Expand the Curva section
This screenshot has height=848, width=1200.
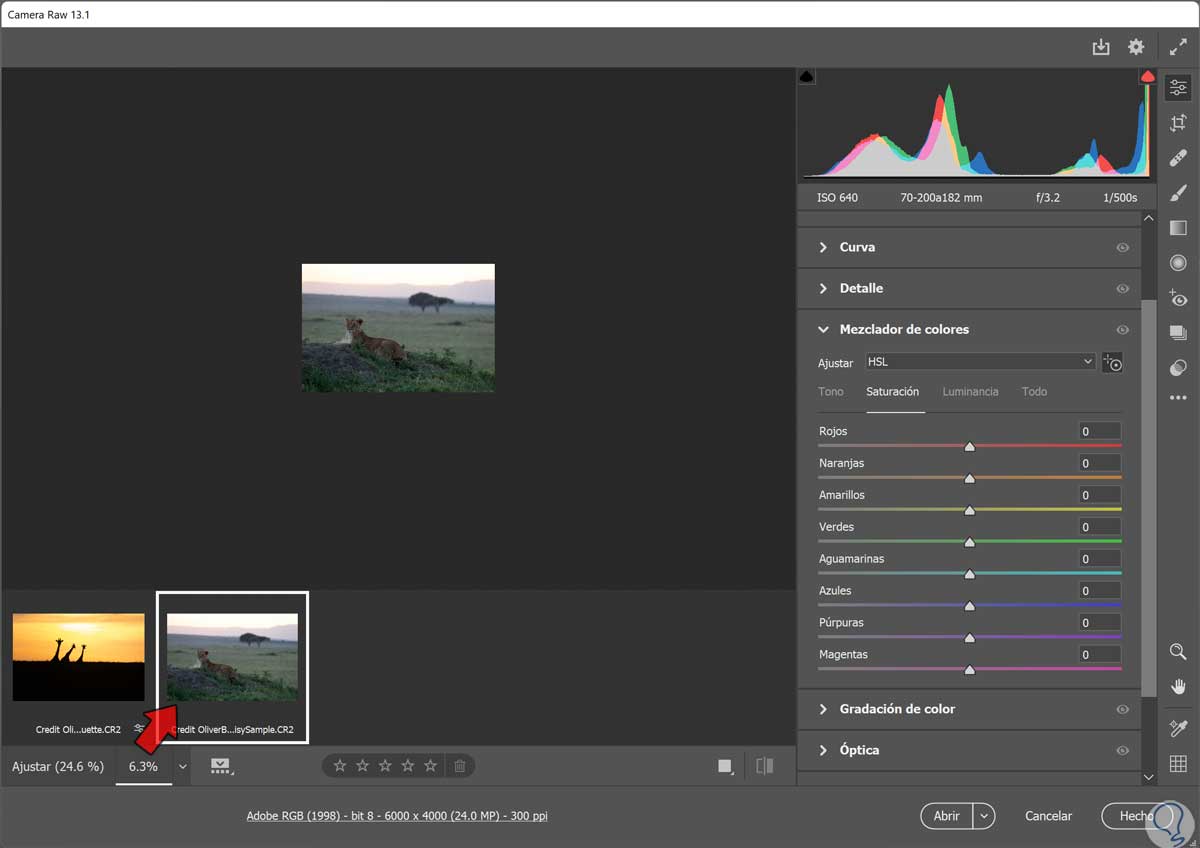823,247
